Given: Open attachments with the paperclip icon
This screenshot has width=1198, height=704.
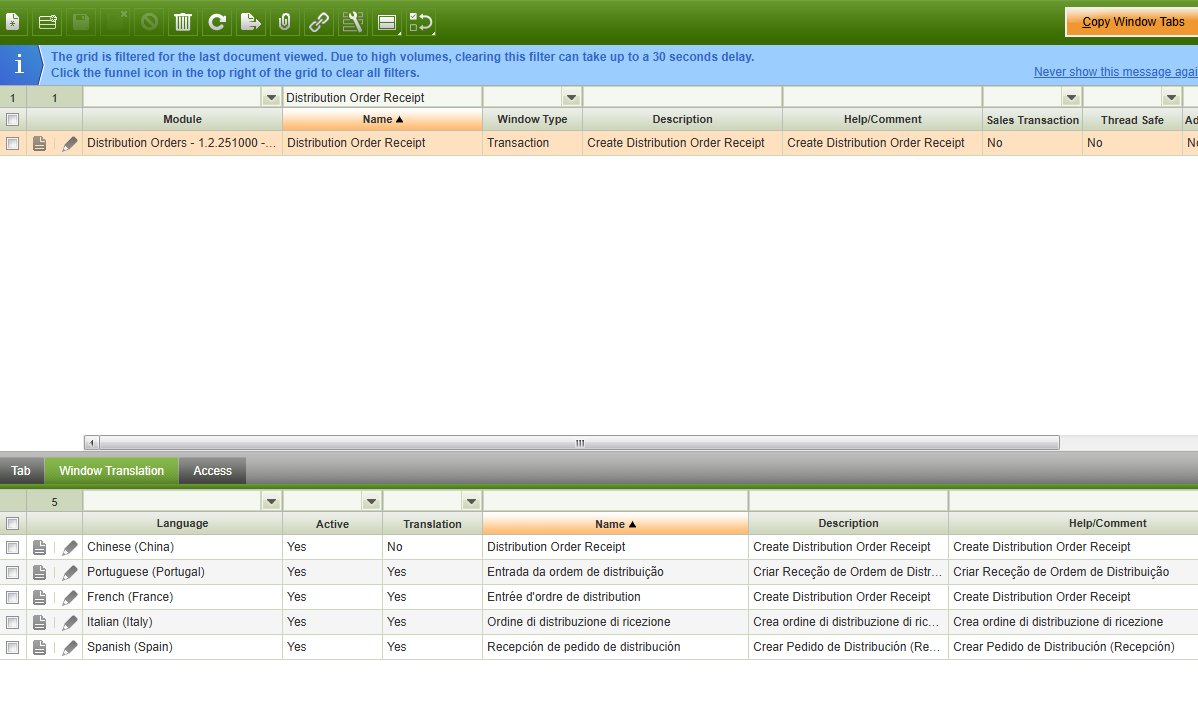Looking at the screenshot, I should point(285,22).
